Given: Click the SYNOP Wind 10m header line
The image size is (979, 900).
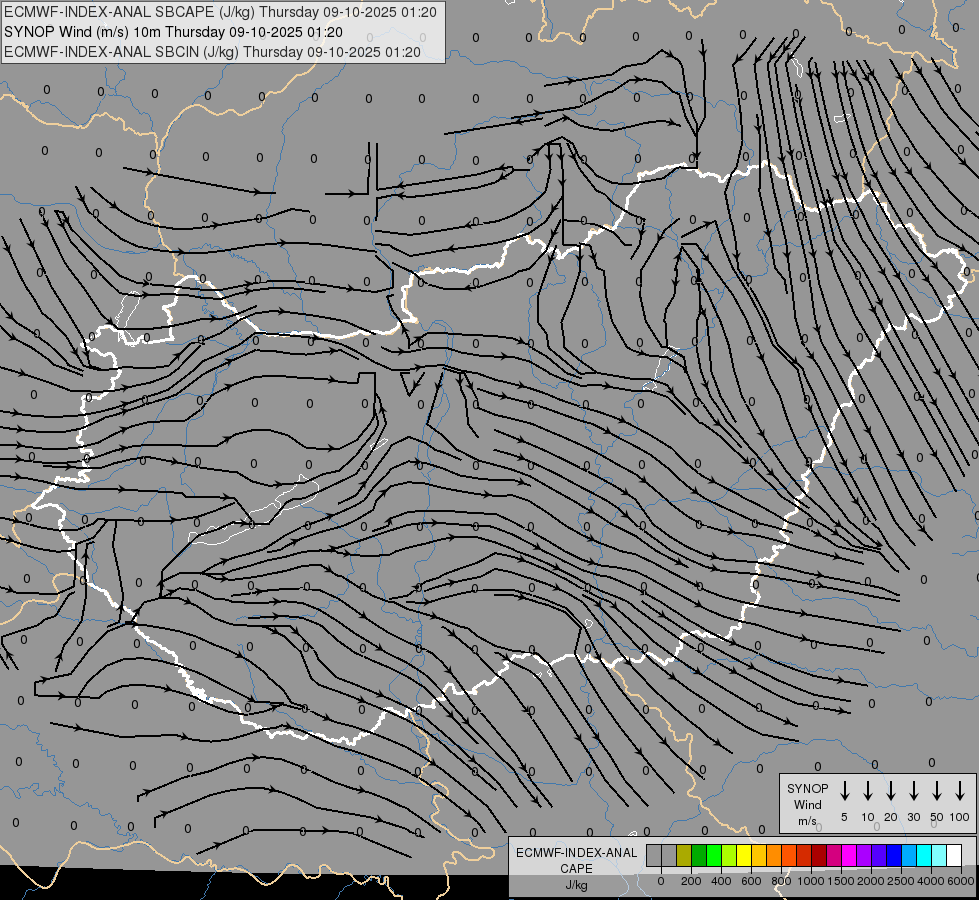Looking at the screenshot, I should tap(173, 32).
